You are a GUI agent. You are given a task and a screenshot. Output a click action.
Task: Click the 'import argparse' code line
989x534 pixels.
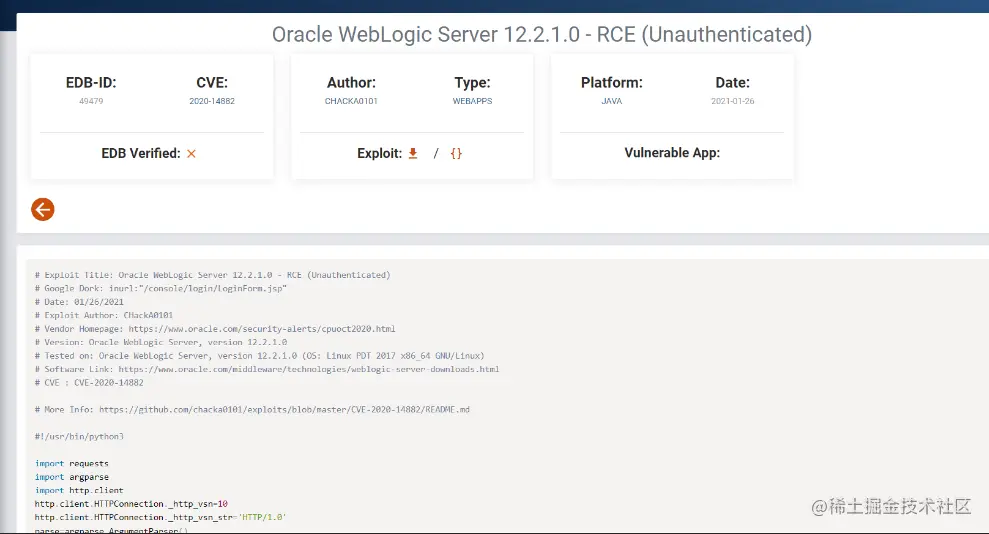point(72,477)
